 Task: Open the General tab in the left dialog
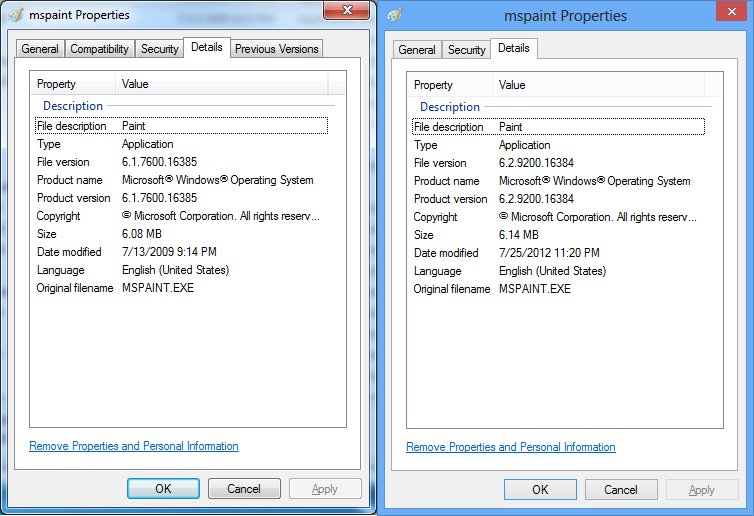[40, 49]
